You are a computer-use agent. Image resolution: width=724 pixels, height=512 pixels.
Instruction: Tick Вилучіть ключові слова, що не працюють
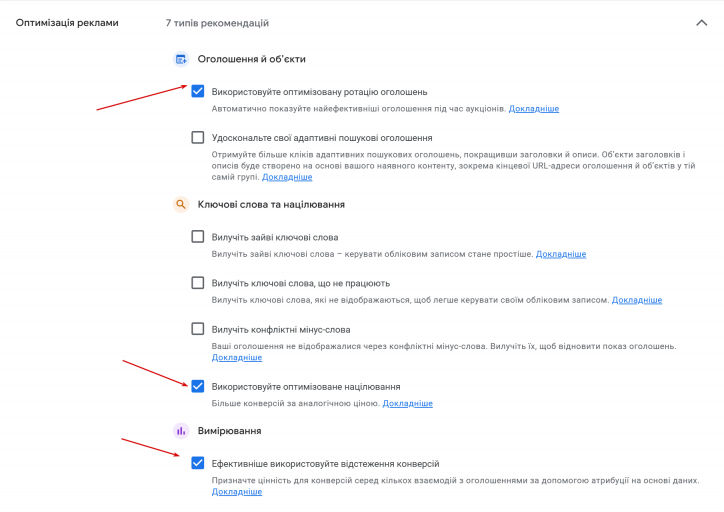click(x=198, y=283)
